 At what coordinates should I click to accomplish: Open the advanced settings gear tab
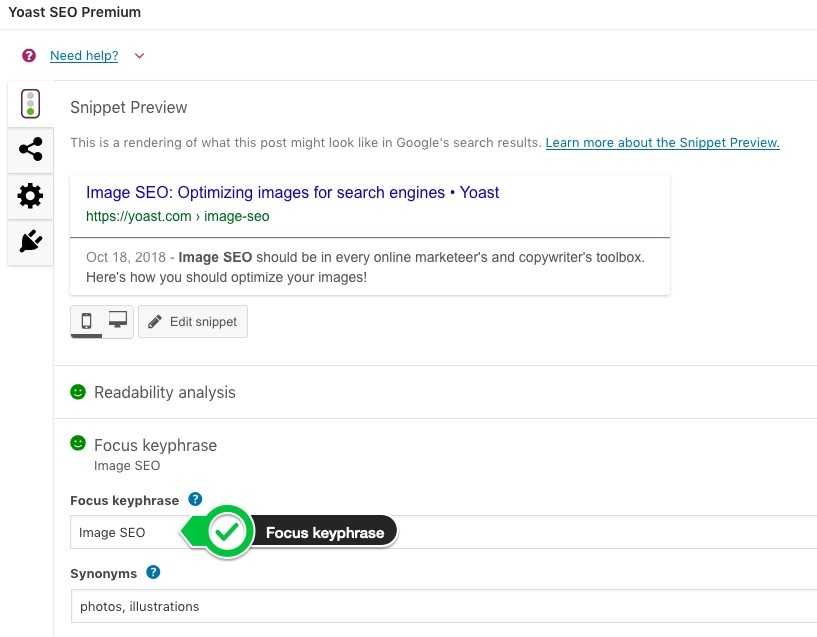[30, 196]
